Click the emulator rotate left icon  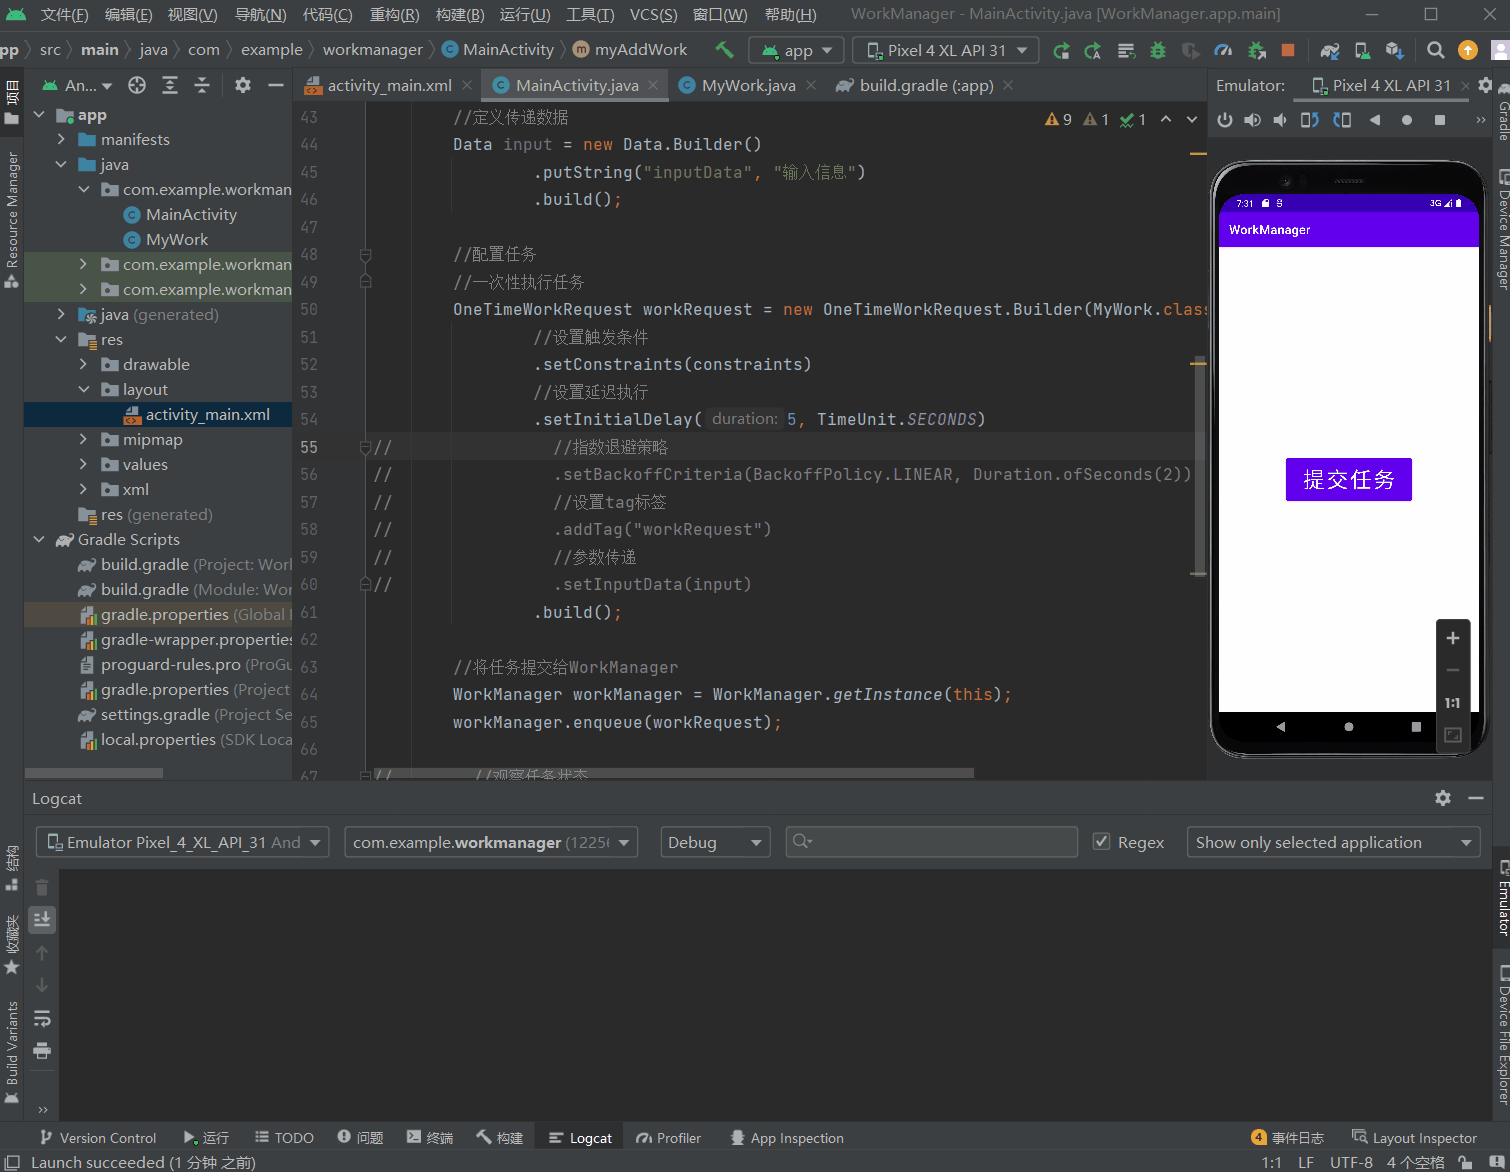click(x=1309, y=120)
